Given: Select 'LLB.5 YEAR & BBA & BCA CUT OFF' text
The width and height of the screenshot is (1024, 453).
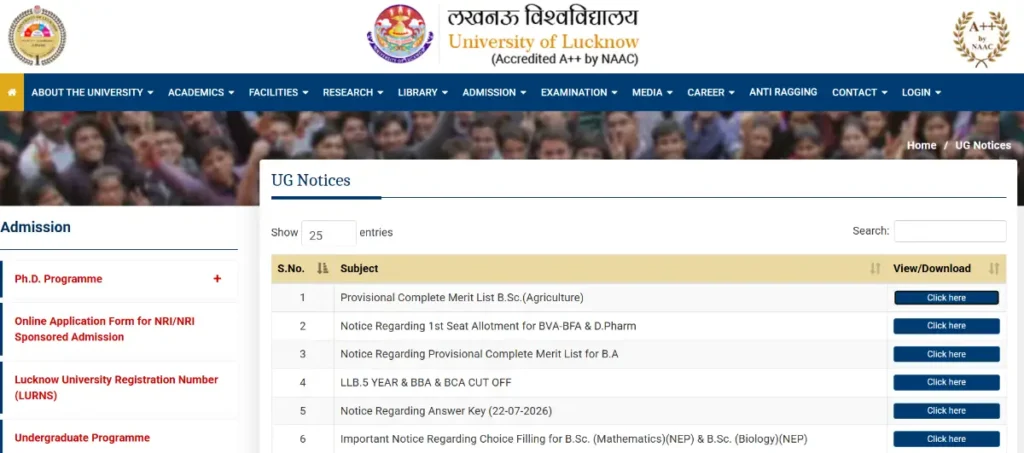Looking at the screenshot, I should tap(426, 383).
